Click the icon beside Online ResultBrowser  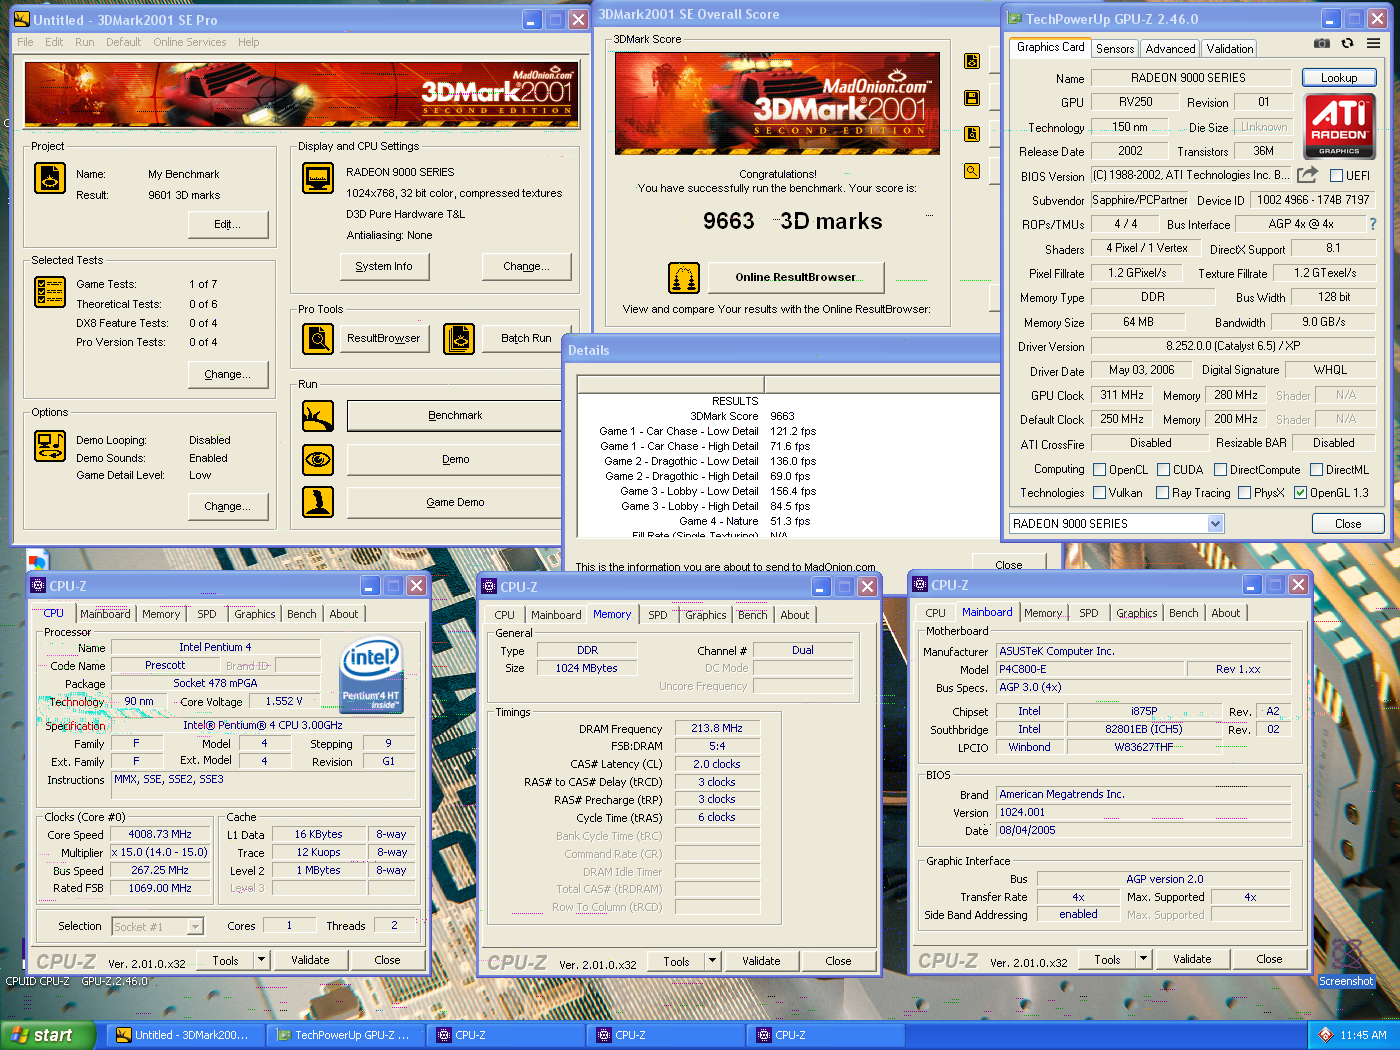684,277
